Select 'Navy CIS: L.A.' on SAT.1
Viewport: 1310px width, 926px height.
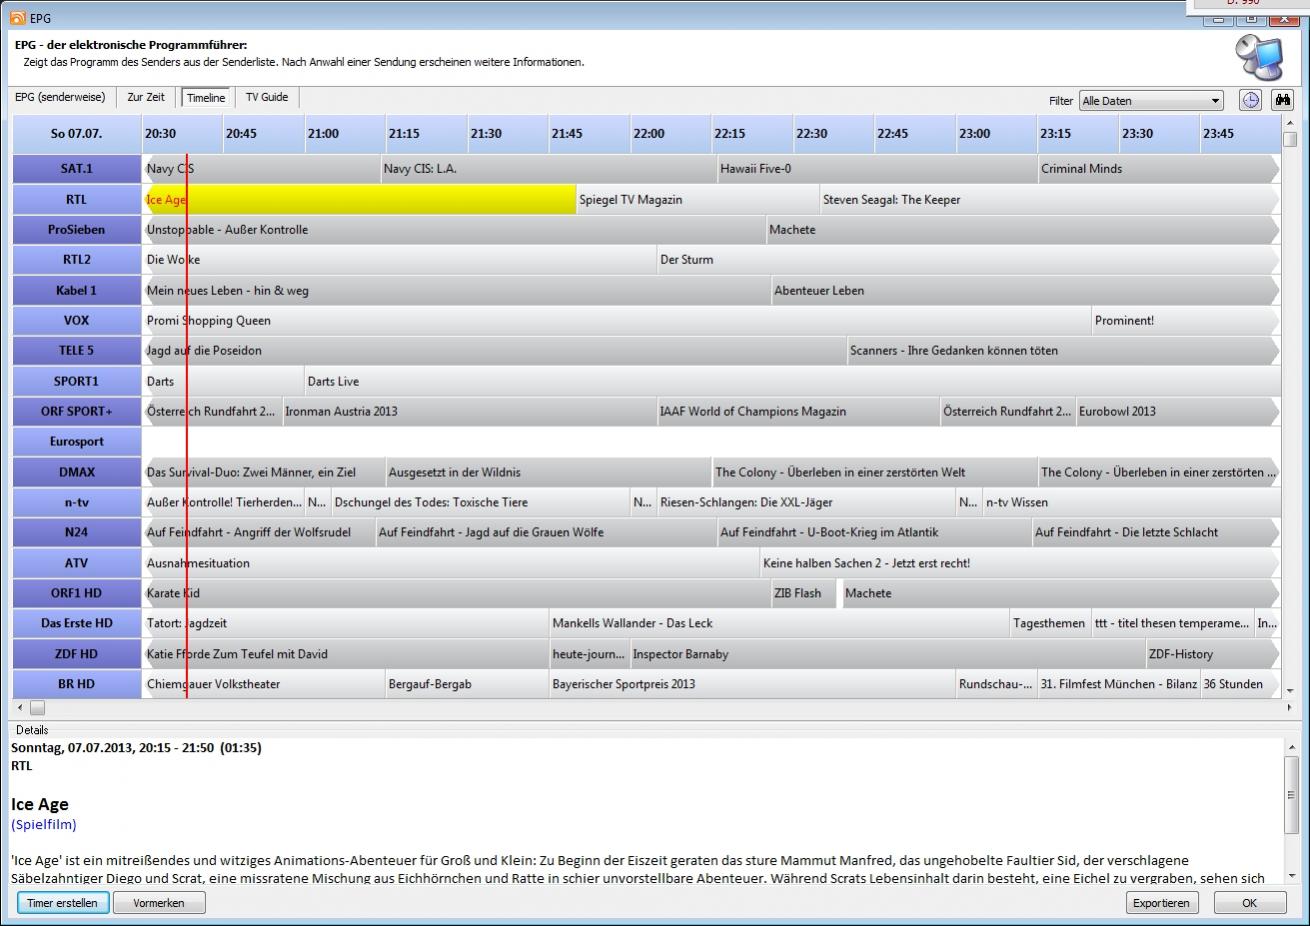548,169
